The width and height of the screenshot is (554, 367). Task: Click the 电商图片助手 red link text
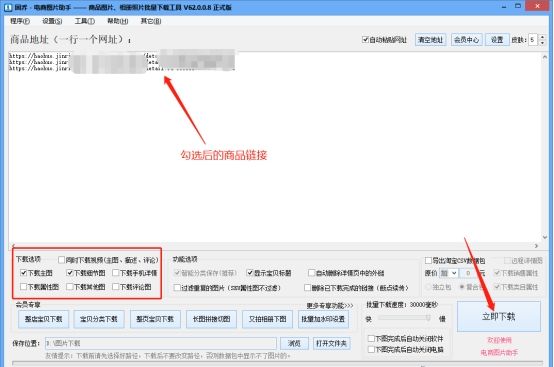coord(499,353)
